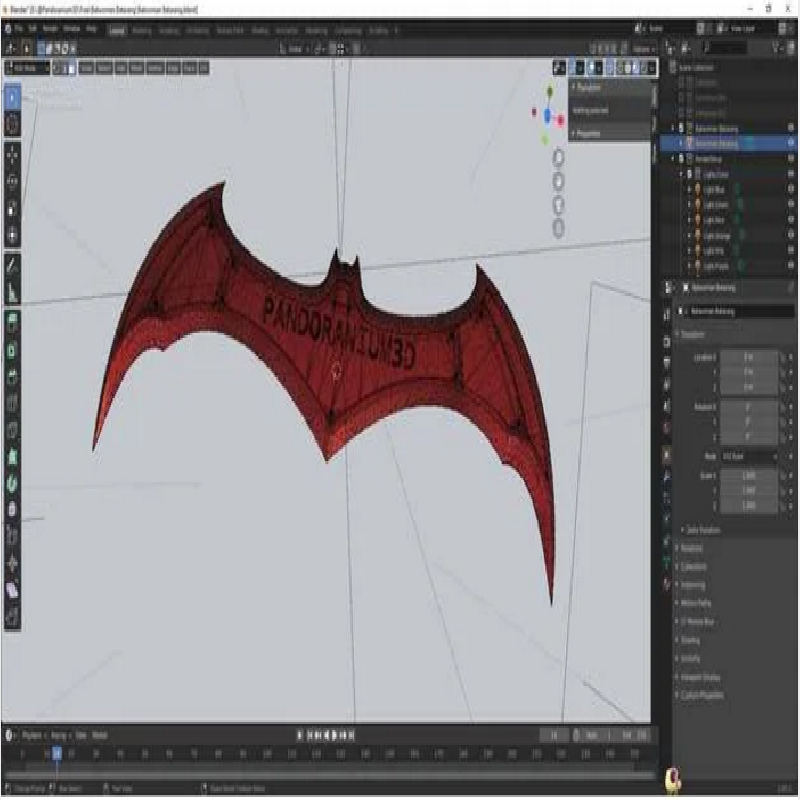Click the outliner search field
The image size is (800, 800).
pos(724,48)
